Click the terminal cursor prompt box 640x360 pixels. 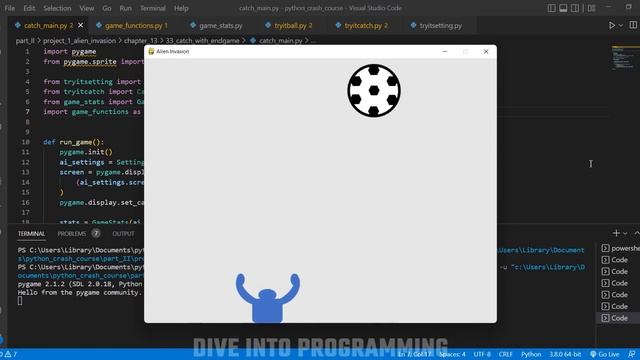click(20, 301)
